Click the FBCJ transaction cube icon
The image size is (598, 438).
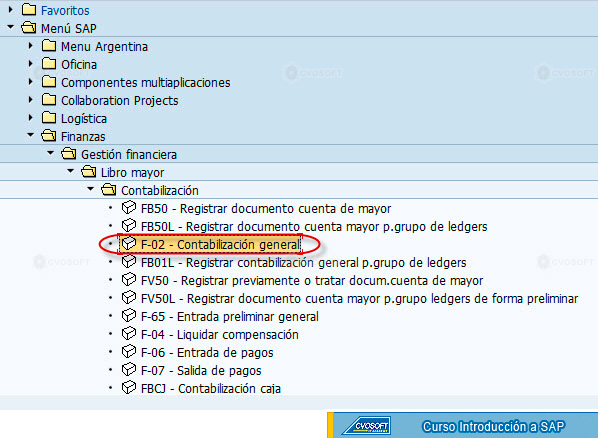click(x=129, y=388)
